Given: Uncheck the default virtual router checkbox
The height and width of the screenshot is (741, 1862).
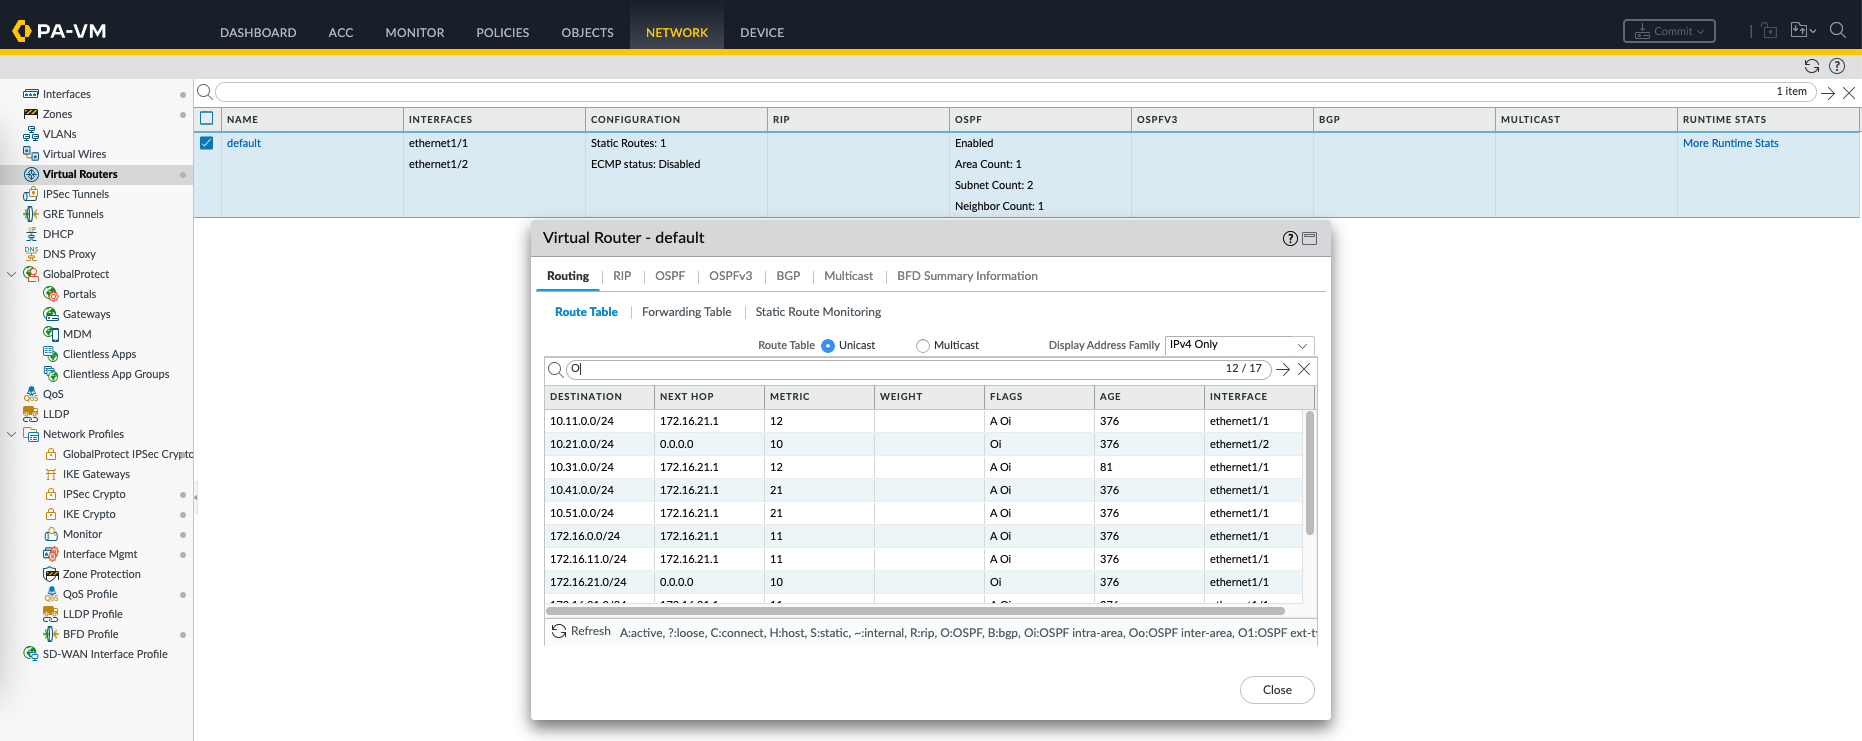Looking at the screenshot, I should tap(207, 143).
